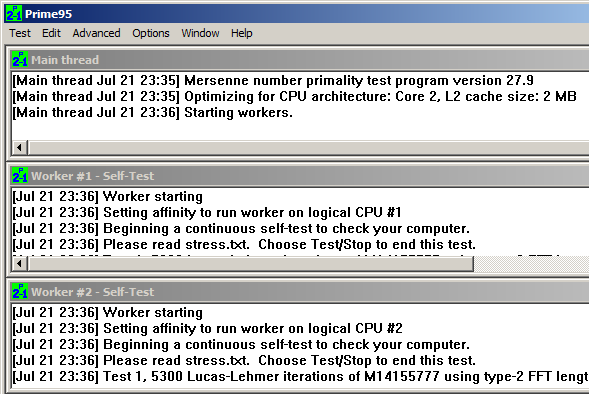Click left scroll arrow in Main thread window
The image size is (589, 394).
(x=20, y=148)
